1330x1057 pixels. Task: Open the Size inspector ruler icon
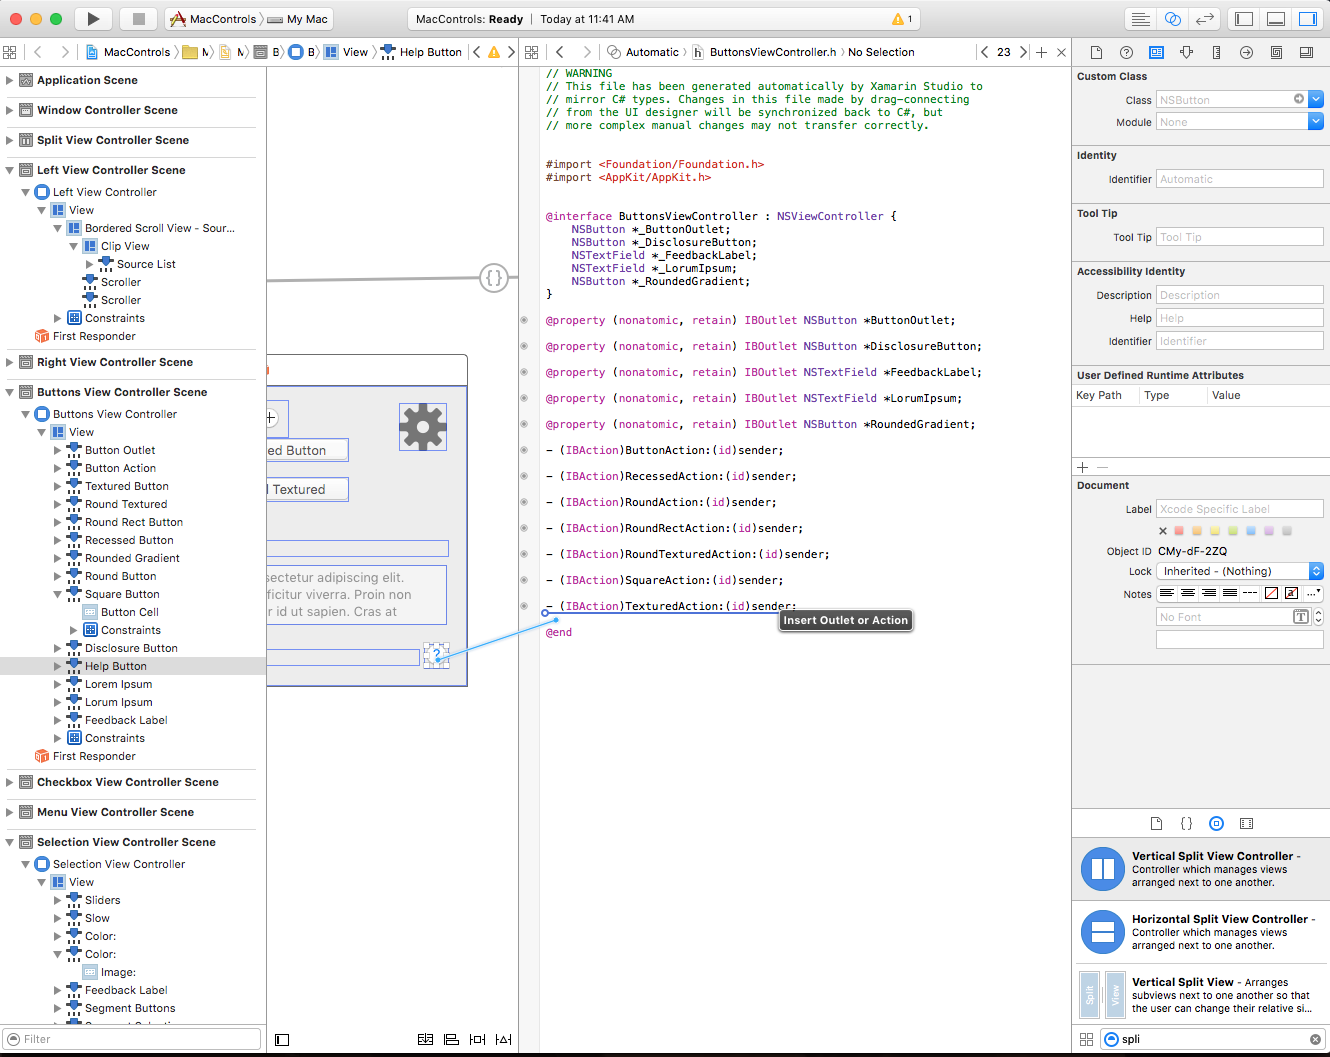[1216, 52]
